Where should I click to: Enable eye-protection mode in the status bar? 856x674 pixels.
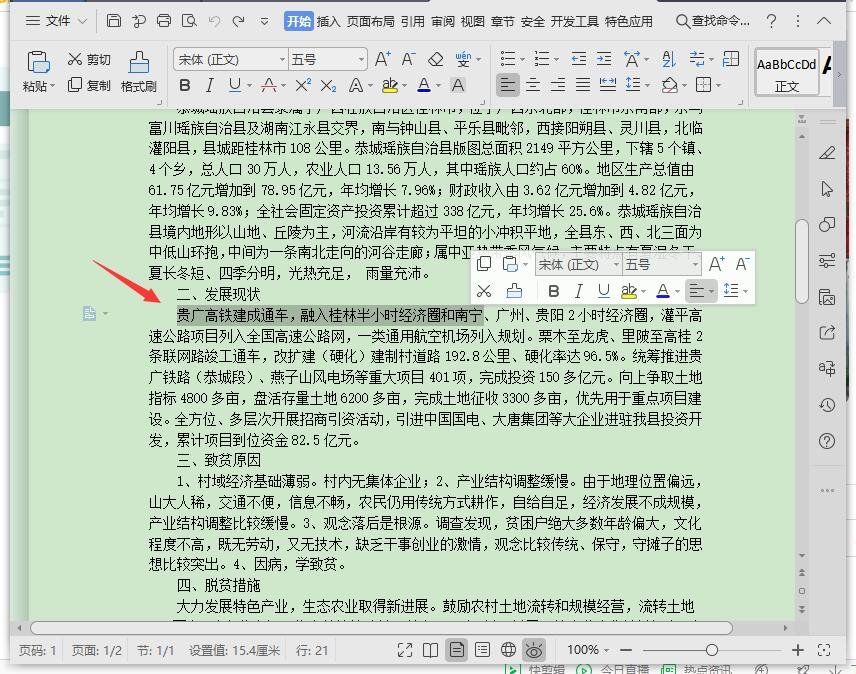(x=535, y=649)
